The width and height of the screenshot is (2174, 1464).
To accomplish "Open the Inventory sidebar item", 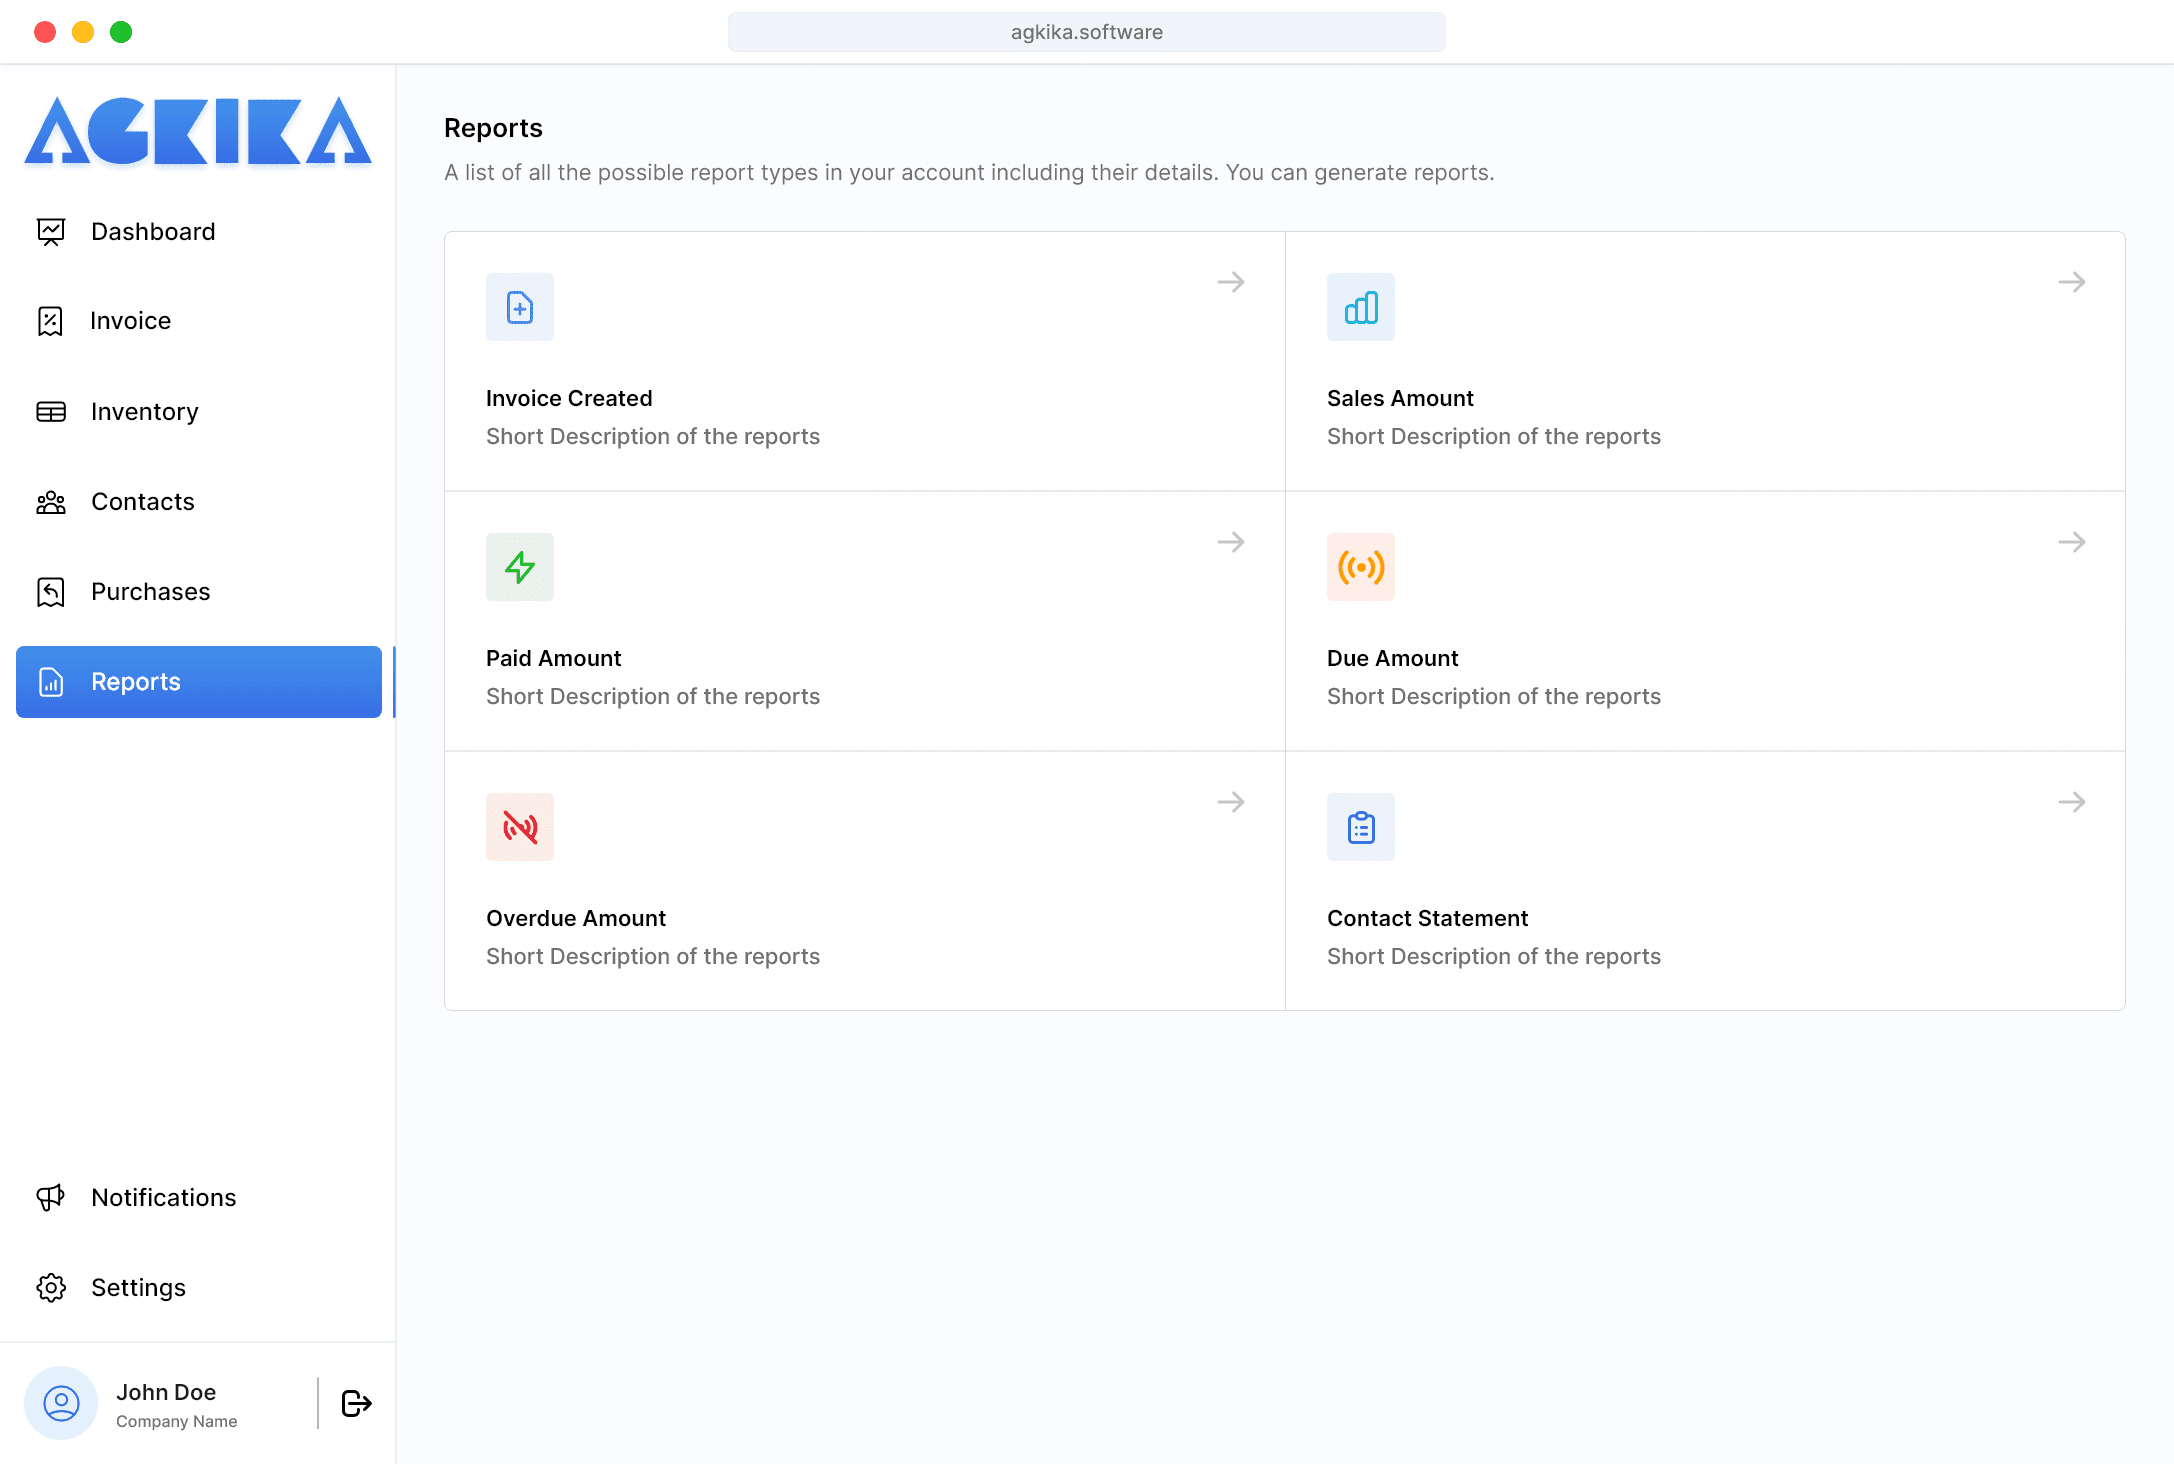I will 144,411.
